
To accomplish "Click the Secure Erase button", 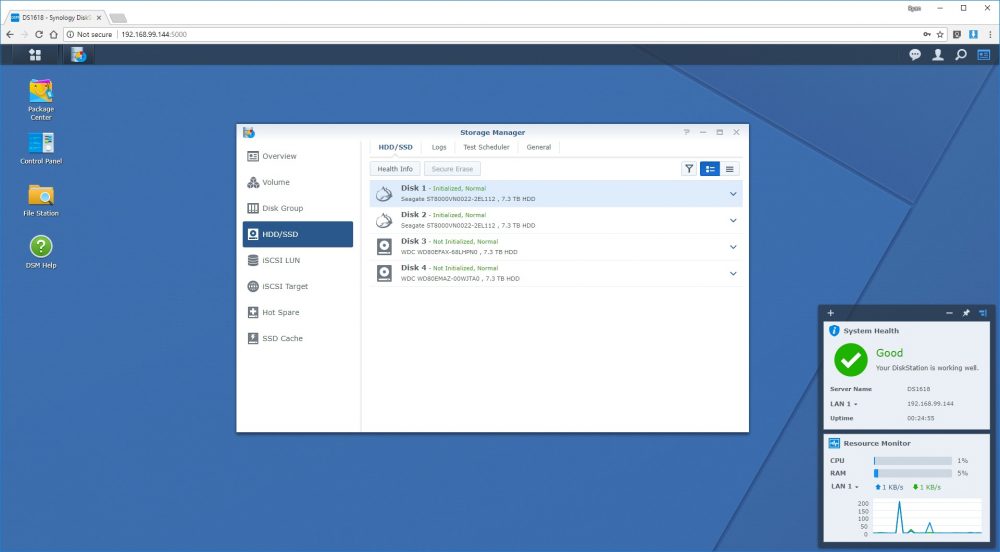I will click(452, 169).
